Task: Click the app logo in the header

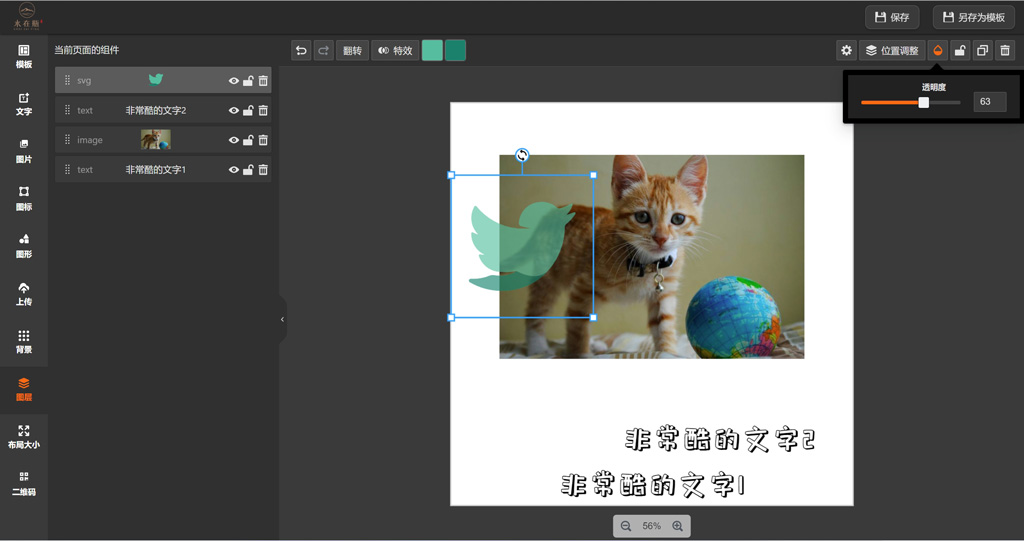Action: 27,16
